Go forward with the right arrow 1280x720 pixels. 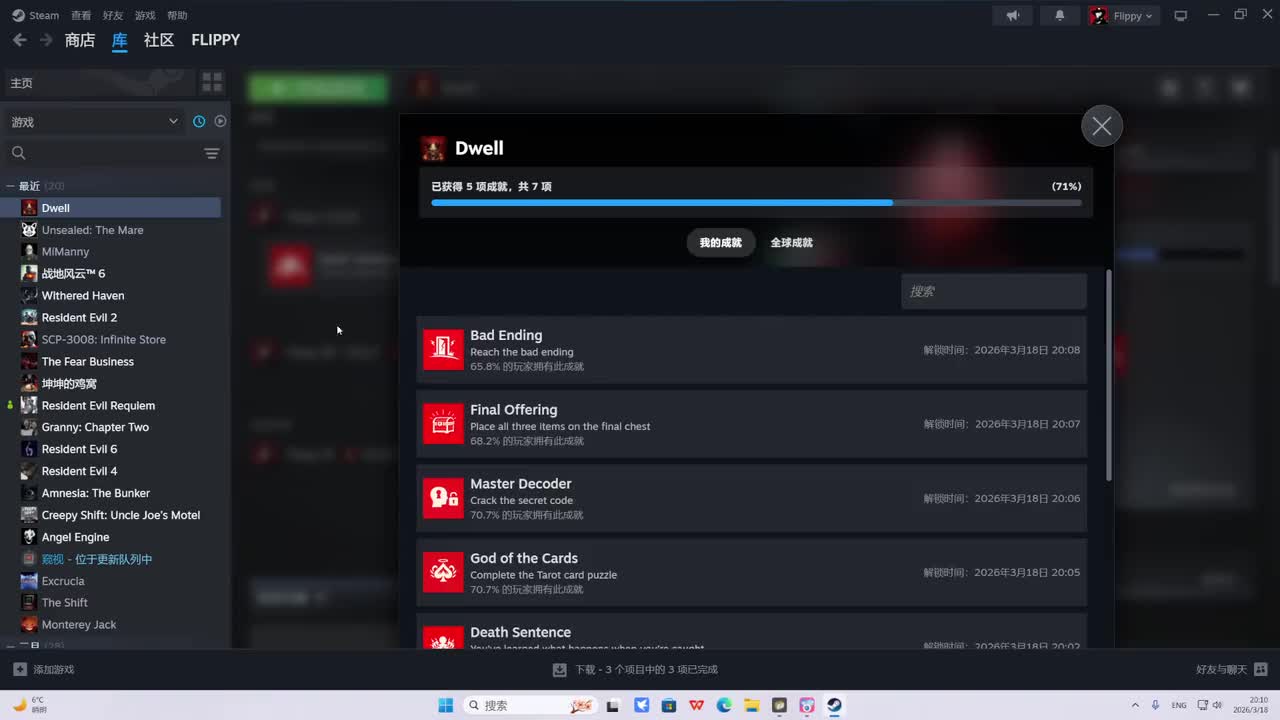click(x=46, y=40)
